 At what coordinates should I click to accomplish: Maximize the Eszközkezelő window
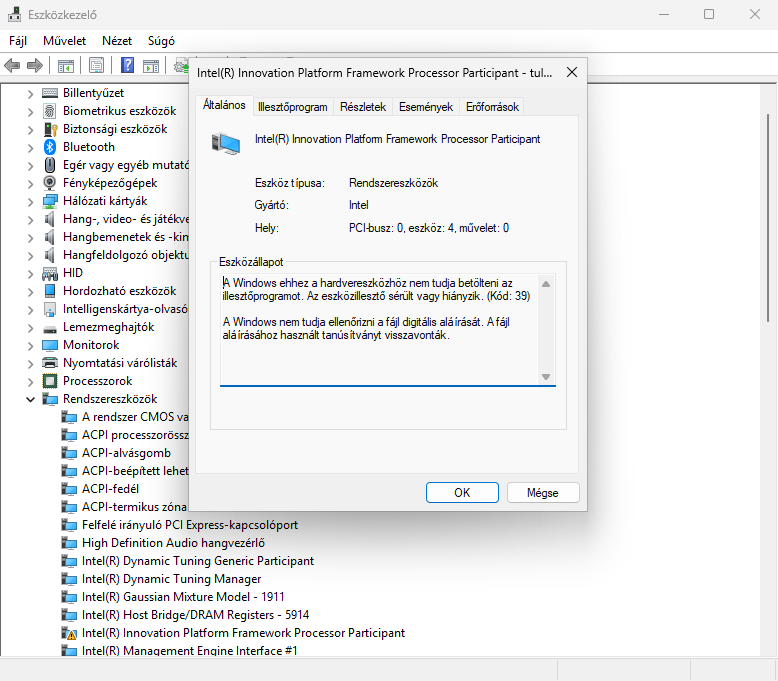(x=709, y=14)
